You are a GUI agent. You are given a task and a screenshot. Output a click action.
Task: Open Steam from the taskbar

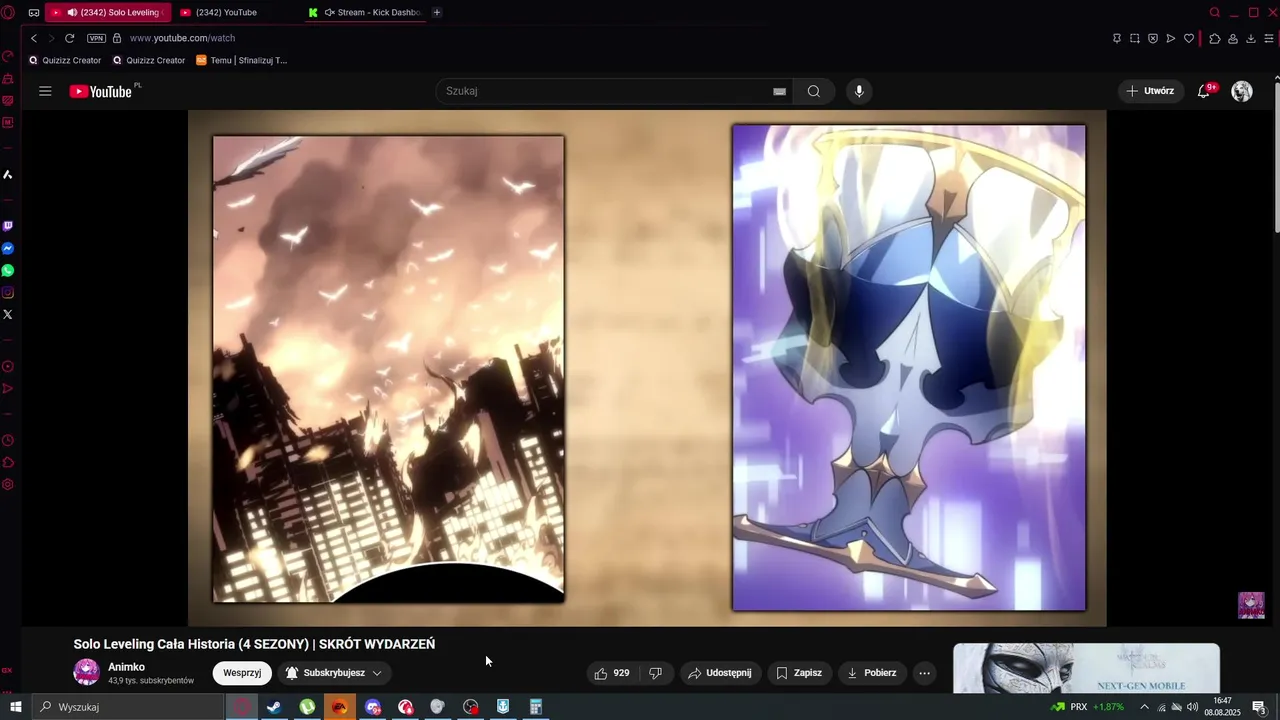click(x=273, y=707)
